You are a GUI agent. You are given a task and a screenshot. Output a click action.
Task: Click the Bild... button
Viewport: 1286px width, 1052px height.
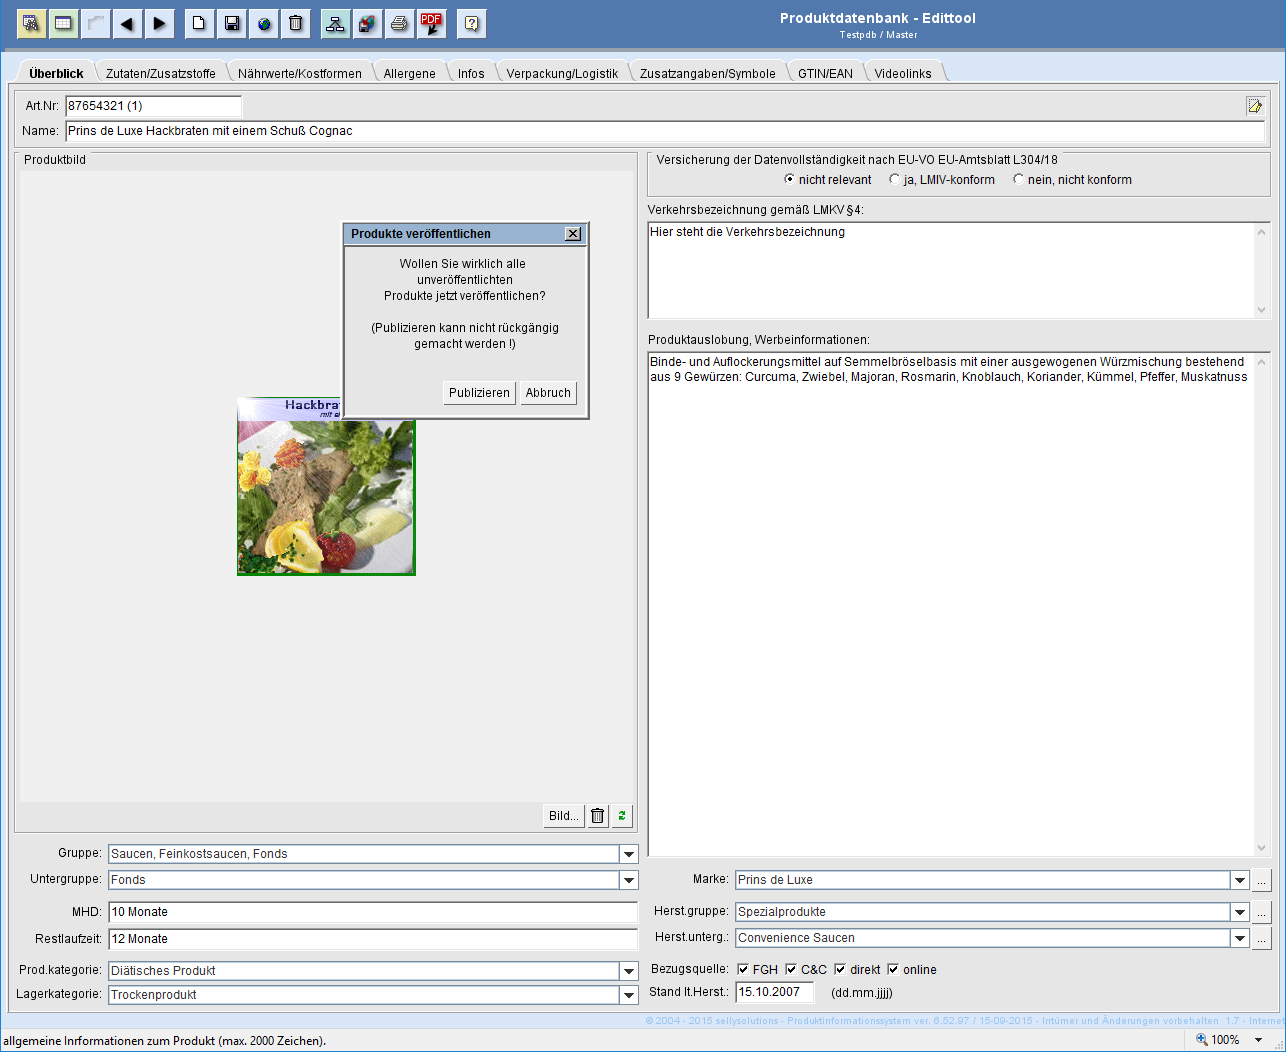pos(564,816)
